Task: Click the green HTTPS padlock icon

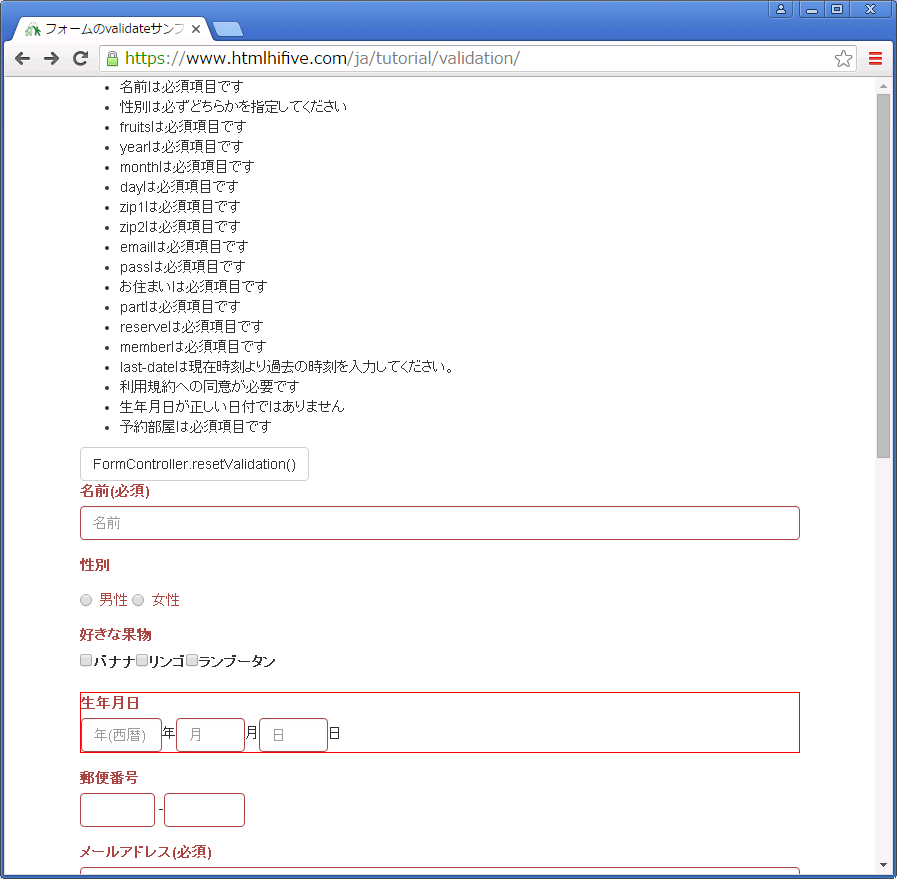Action: click(x=112, y=59)
